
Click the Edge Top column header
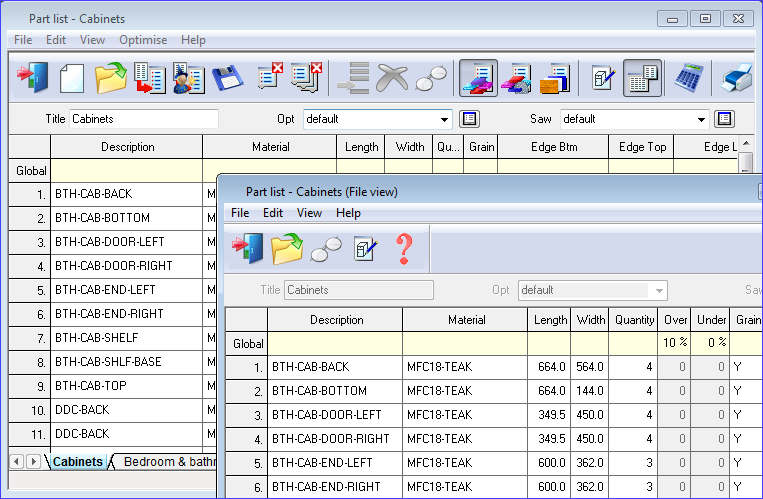pyautogui.click(x=642, y=147)
